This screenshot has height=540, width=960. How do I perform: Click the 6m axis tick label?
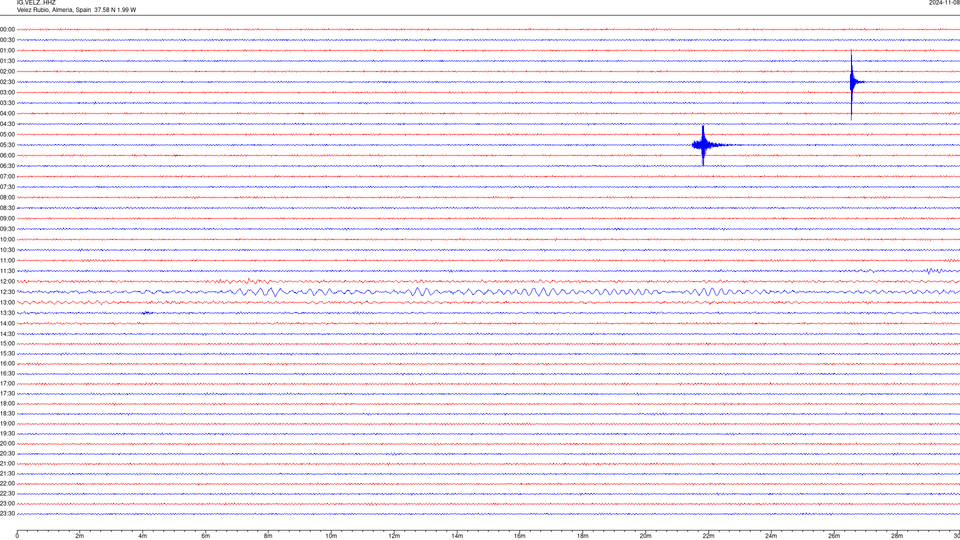click(206, 536)
